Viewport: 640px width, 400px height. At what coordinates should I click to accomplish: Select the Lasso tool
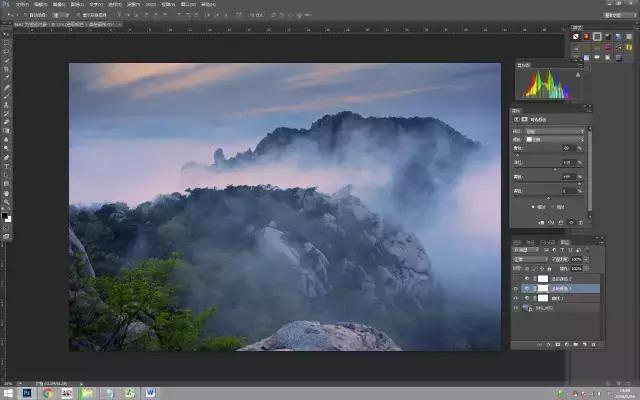pyautogui.click(x=6, y=52)
